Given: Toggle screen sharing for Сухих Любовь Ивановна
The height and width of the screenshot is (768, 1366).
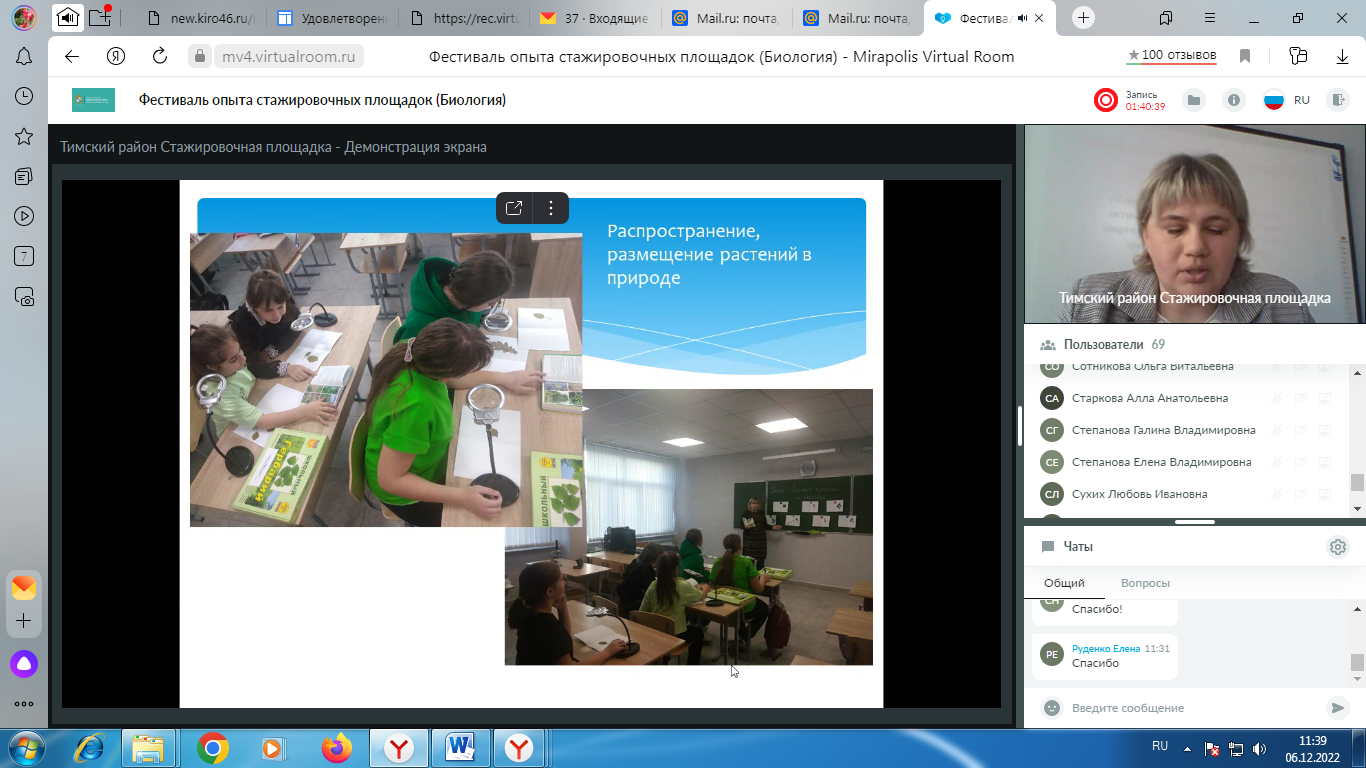Looking at the screenshot, I should [1325, 494].
